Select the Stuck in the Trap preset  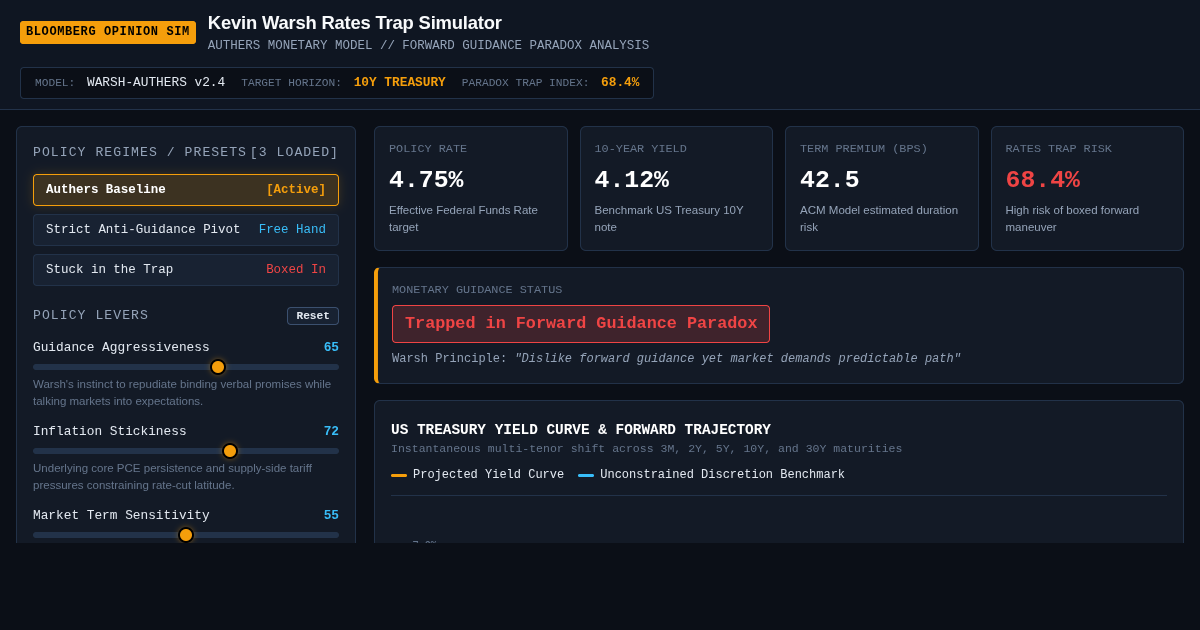186,270
